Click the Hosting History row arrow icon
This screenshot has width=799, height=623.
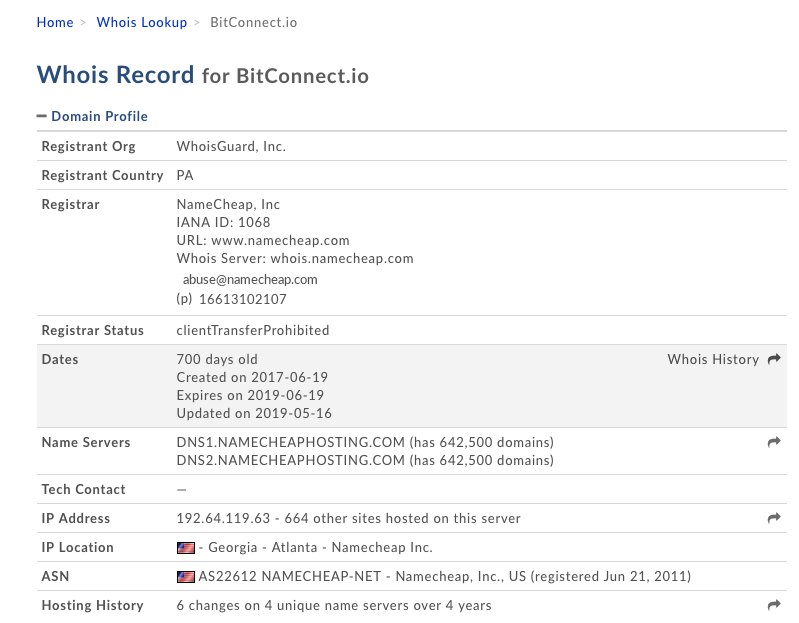click(774, 605)
